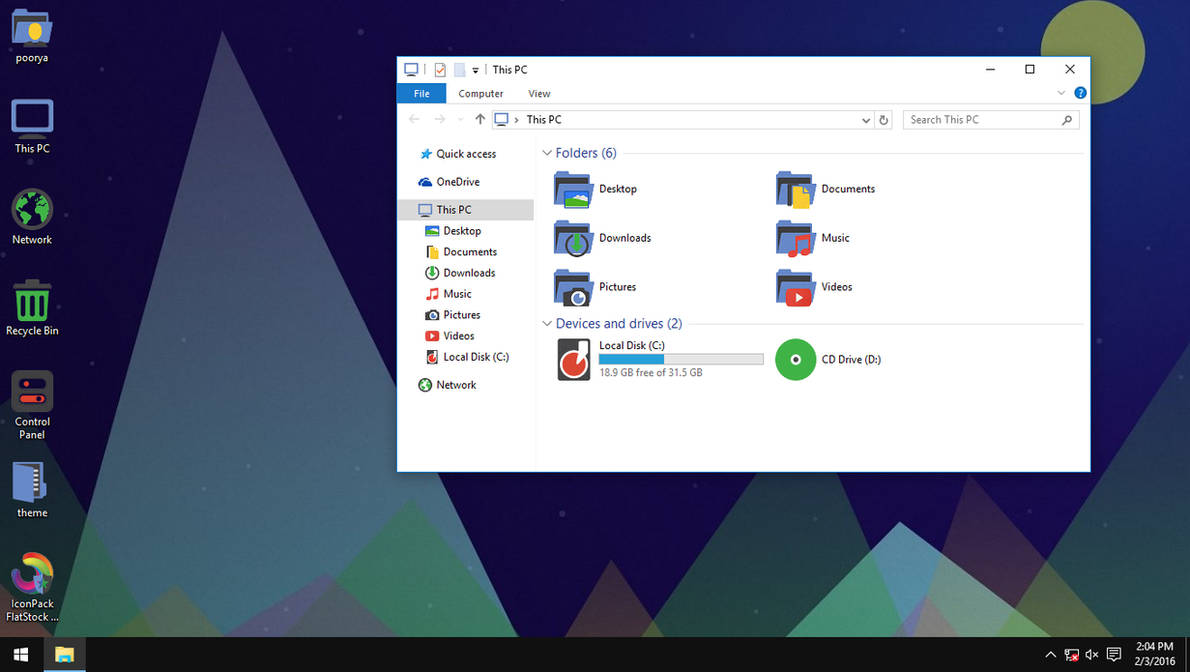Open the address bar history dropdown

(x=866, y=120)
